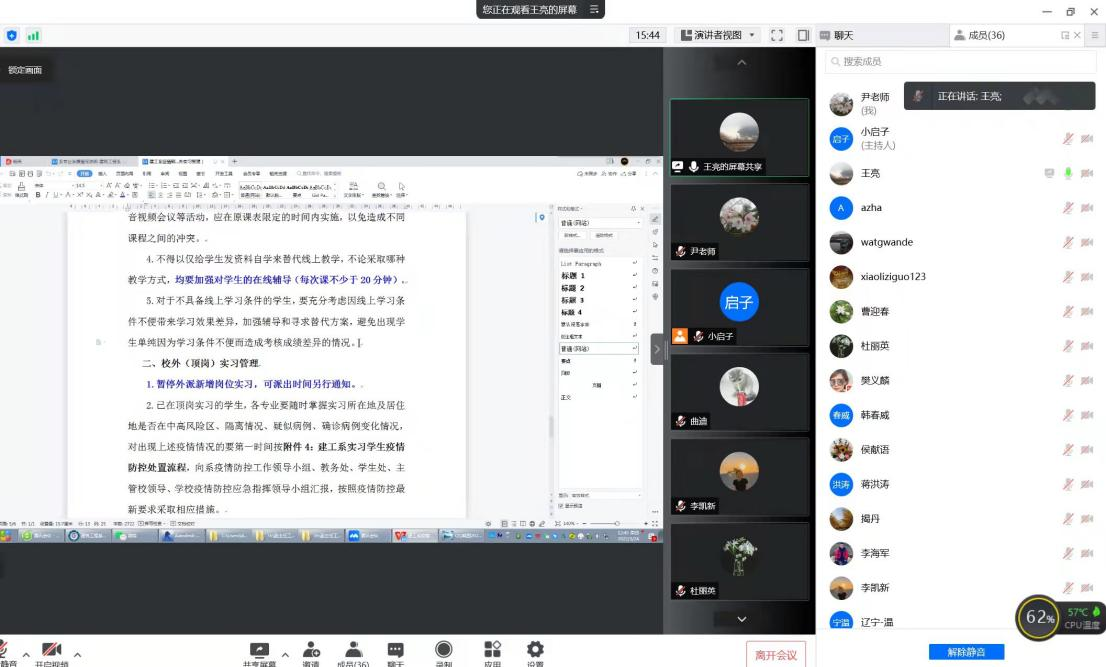Click the Record (录制) icon
Image resolution: width=1106 pixels, height=667 pixels.
[443, 650]
